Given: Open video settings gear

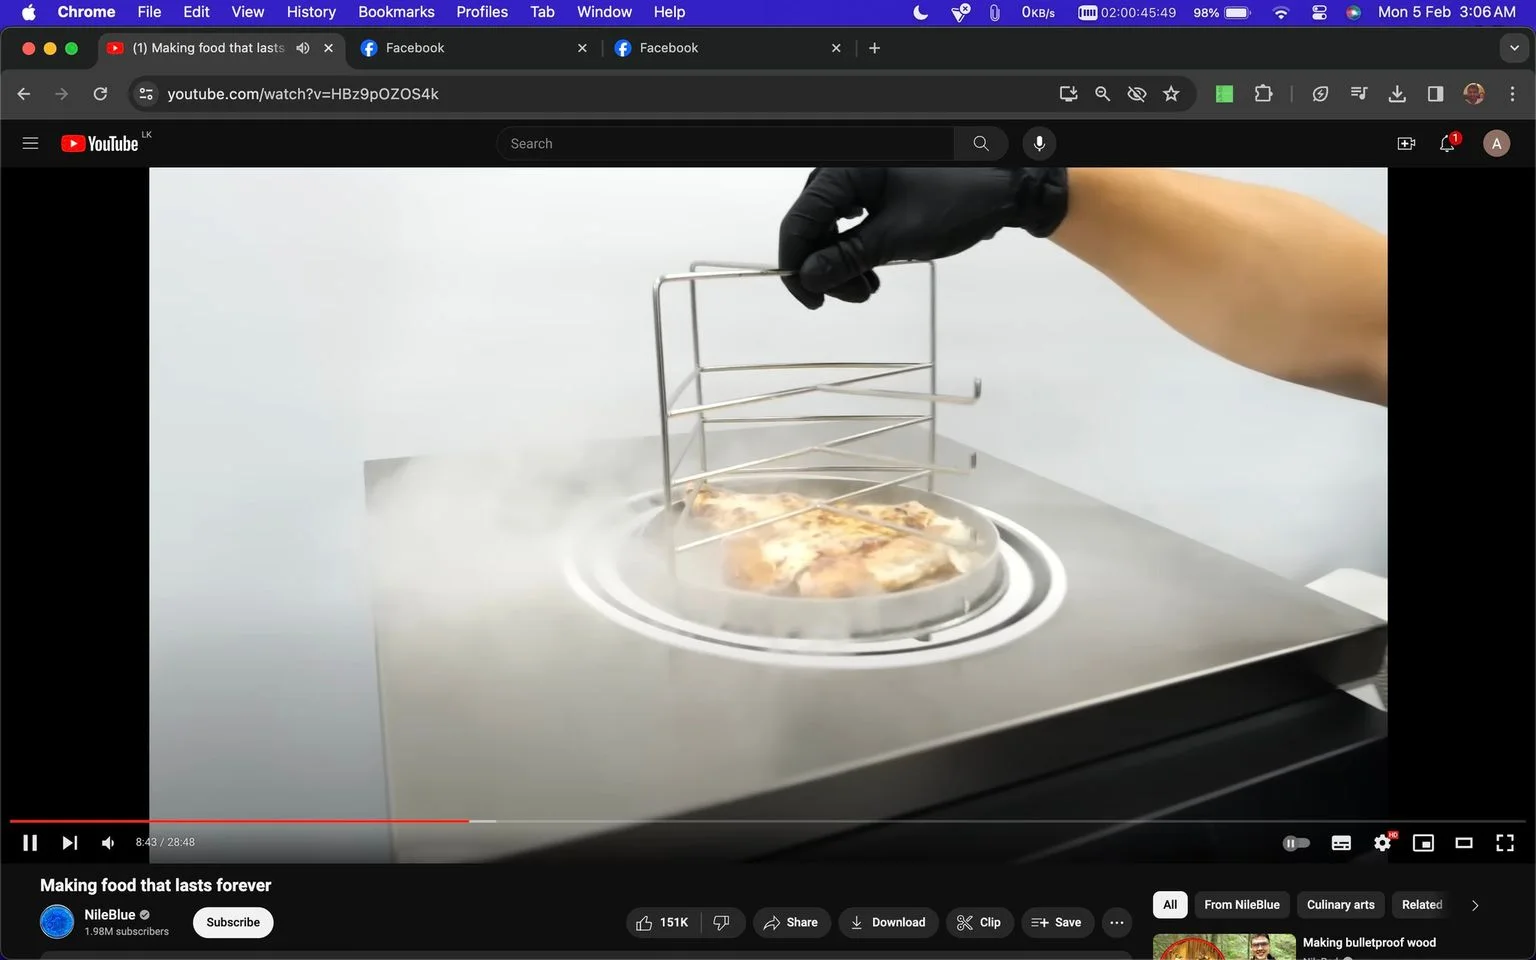Looking at the screenshot, I should (x=1383, y=843).
